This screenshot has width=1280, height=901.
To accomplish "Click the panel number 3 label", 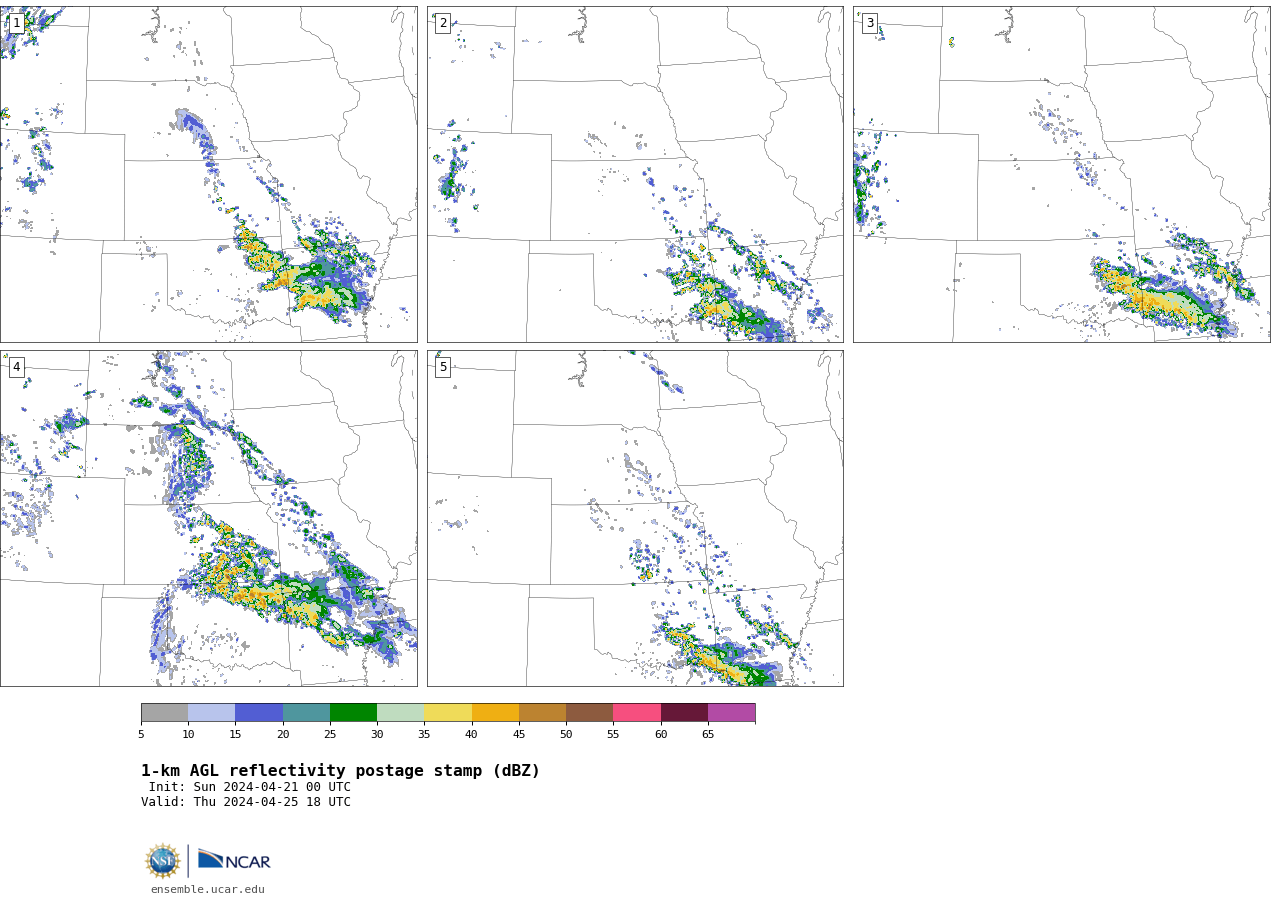I will [x=870, y=23].
